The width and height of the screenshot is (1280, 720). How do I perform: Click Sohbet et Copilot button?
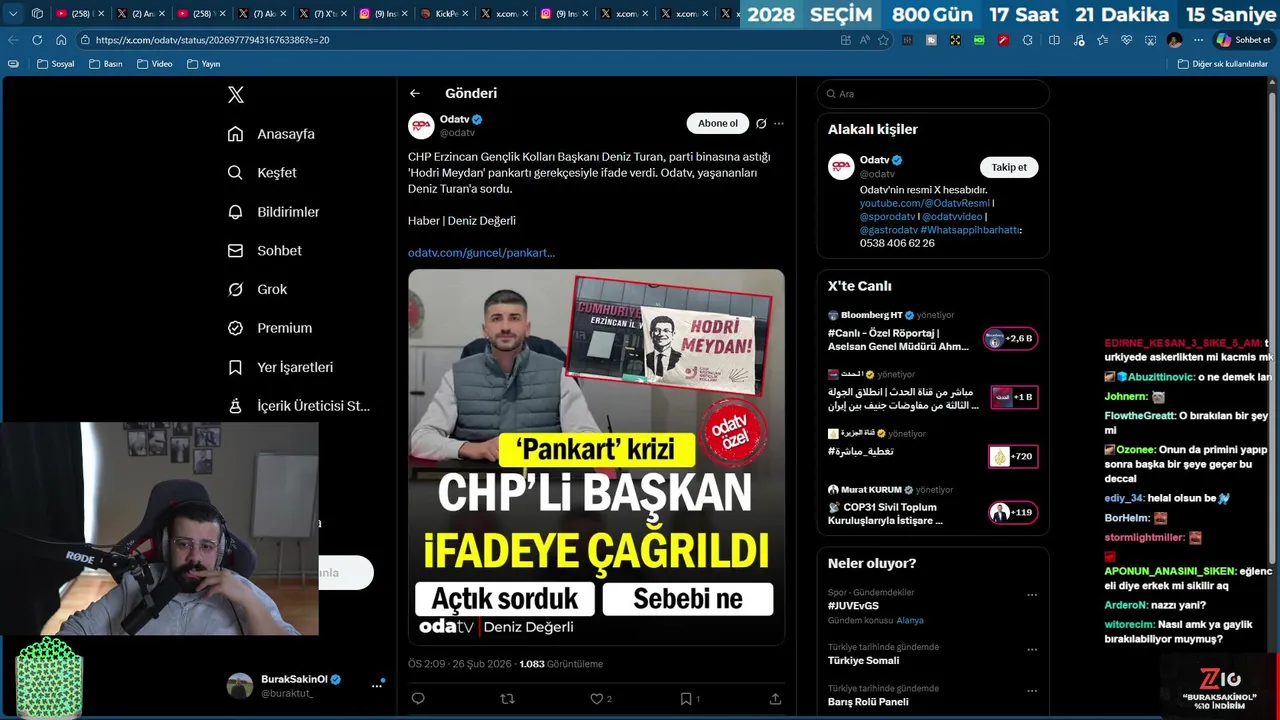(1243, 40)
